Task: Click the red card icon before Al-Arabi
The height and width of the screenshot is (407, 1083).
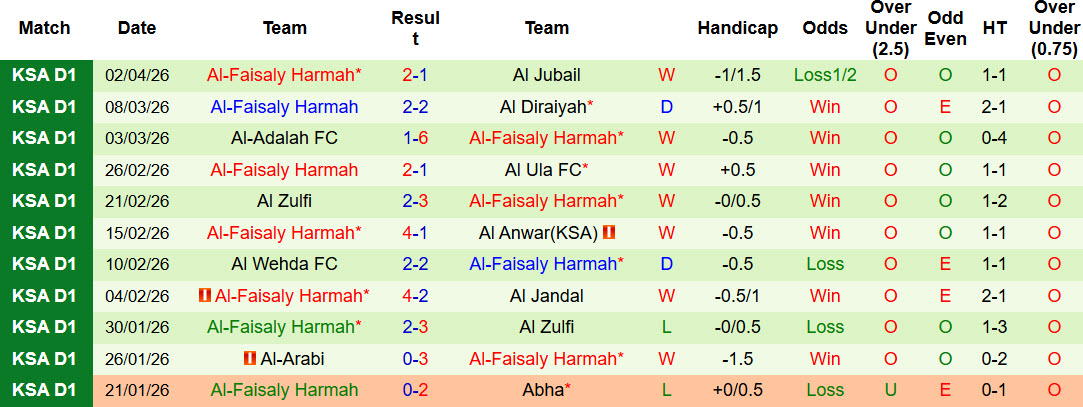Action: pyautogui.click(x=250, y=358)
